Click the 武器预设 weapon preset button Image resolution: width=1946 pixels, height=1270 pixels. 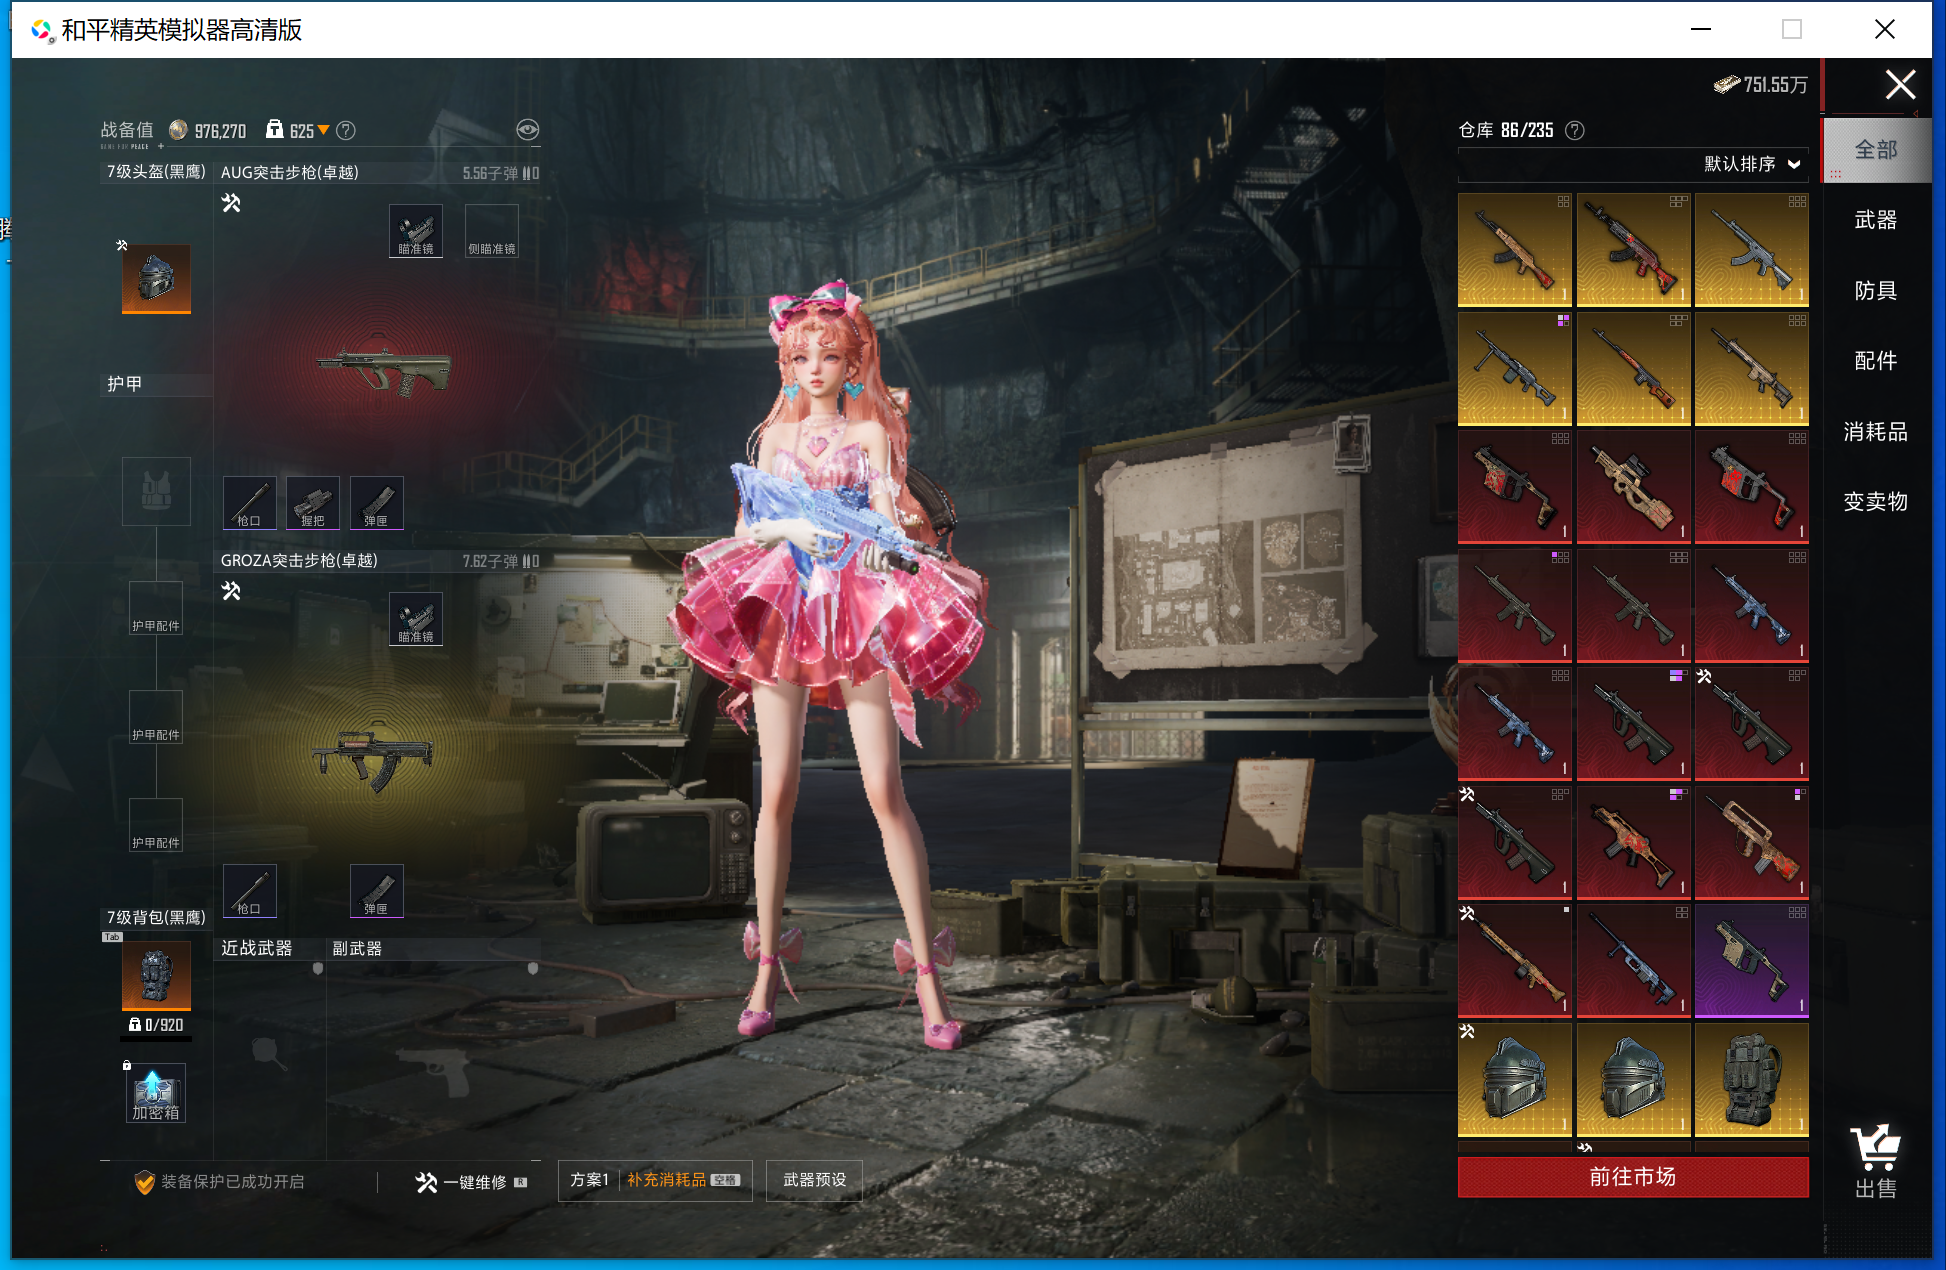point(814,1180)
